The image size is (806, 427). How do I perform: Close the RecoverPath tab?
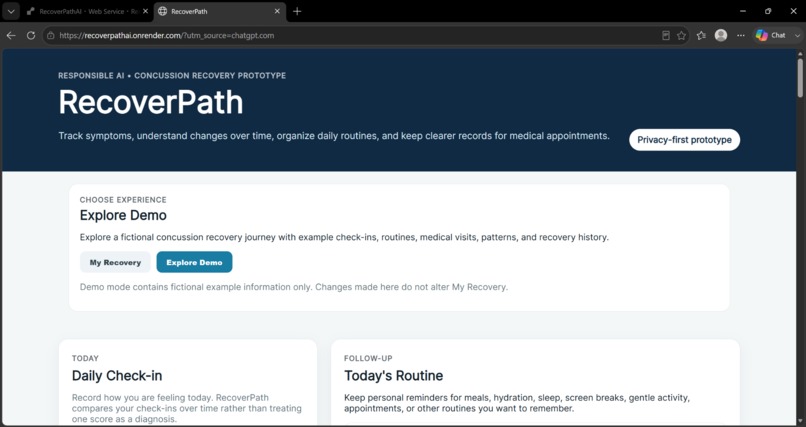click(x=278, y=11)
